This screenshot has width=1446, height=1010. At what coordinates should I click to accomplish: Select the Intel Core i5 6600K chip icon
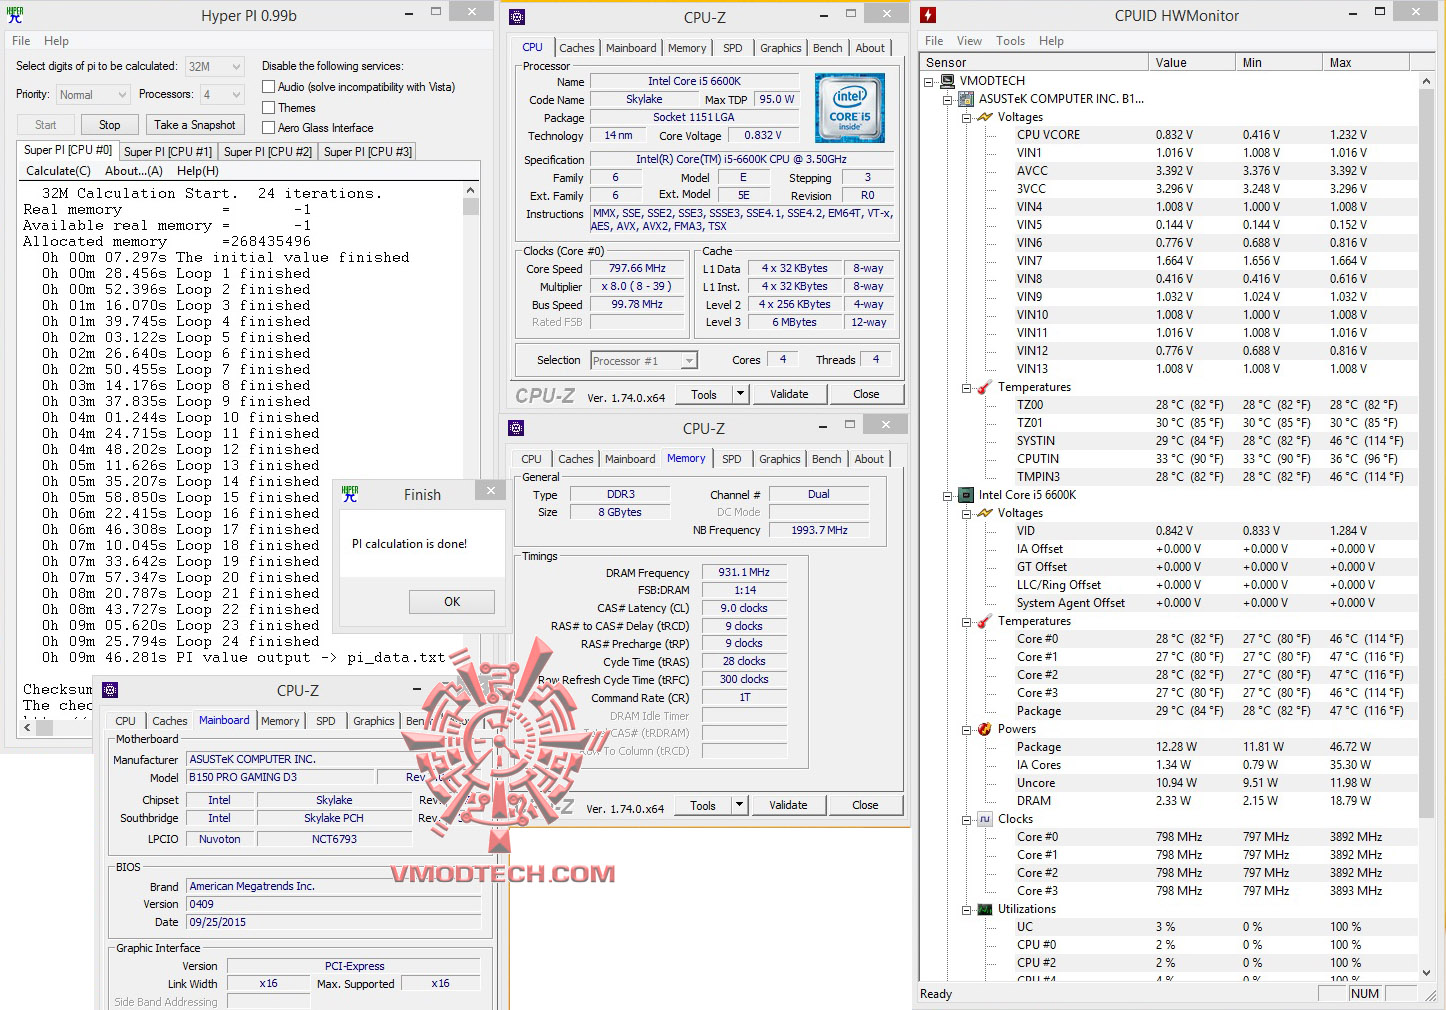click(966, 495)
